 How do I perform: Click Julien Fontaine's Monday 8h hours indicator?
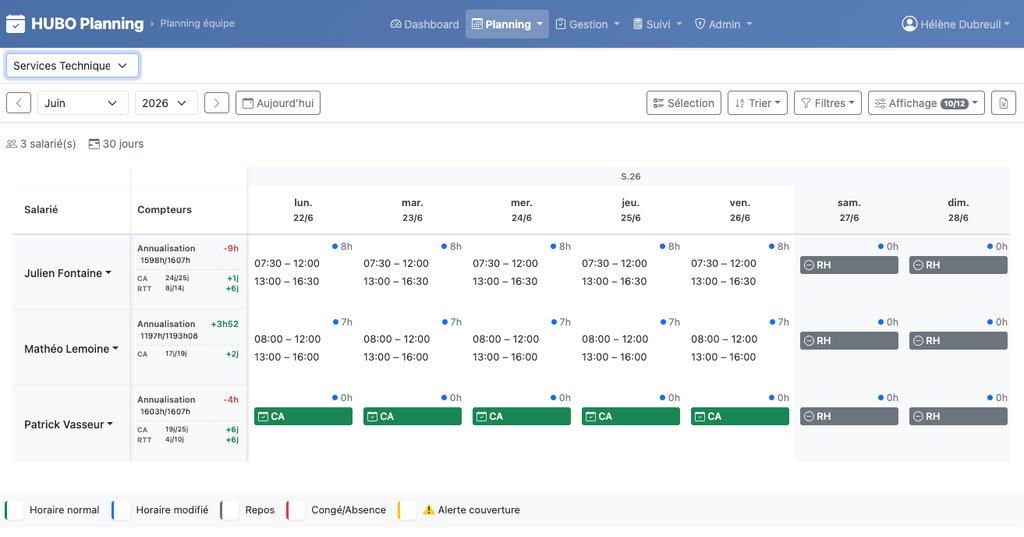342,246
